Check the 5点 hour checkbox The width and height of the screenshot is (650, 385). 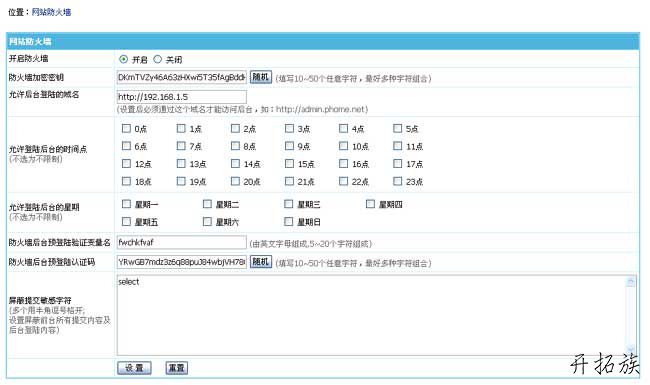click(398, 128)
